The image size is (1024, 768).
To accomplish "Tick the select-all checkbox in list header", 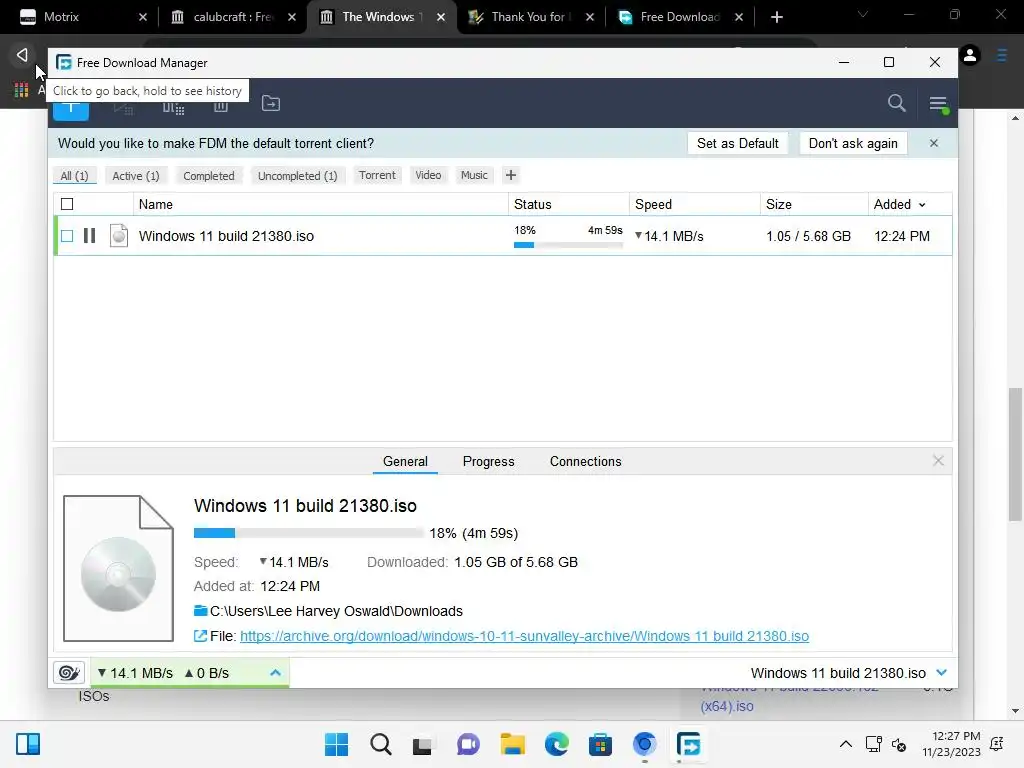I will 67,204.
